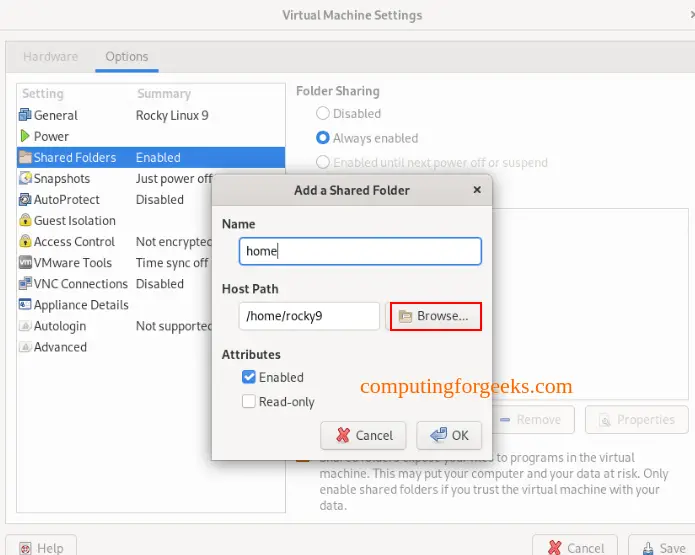Switch to the Options tab
695x555 pixels.
click(127, 57)
